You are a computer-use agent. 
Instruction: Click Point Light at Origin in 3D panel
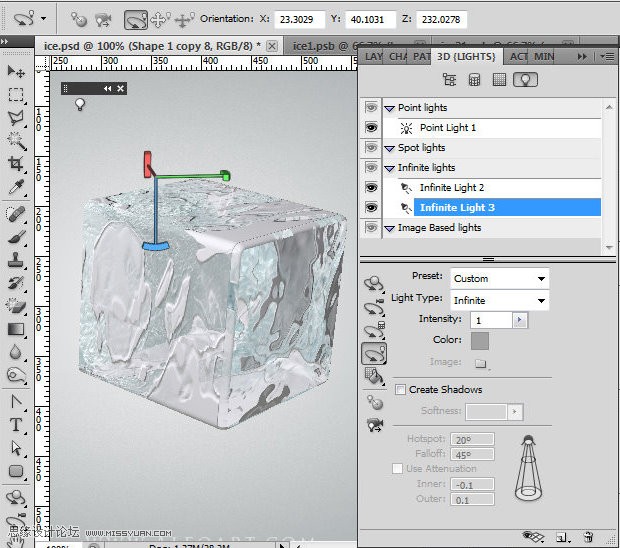(x=374, y=402)
